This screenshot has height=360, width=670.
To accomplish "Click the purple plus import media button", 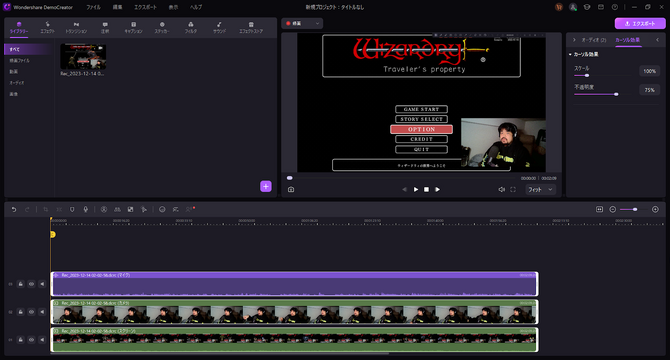I will pyautogui.click(x=266, y=186).
